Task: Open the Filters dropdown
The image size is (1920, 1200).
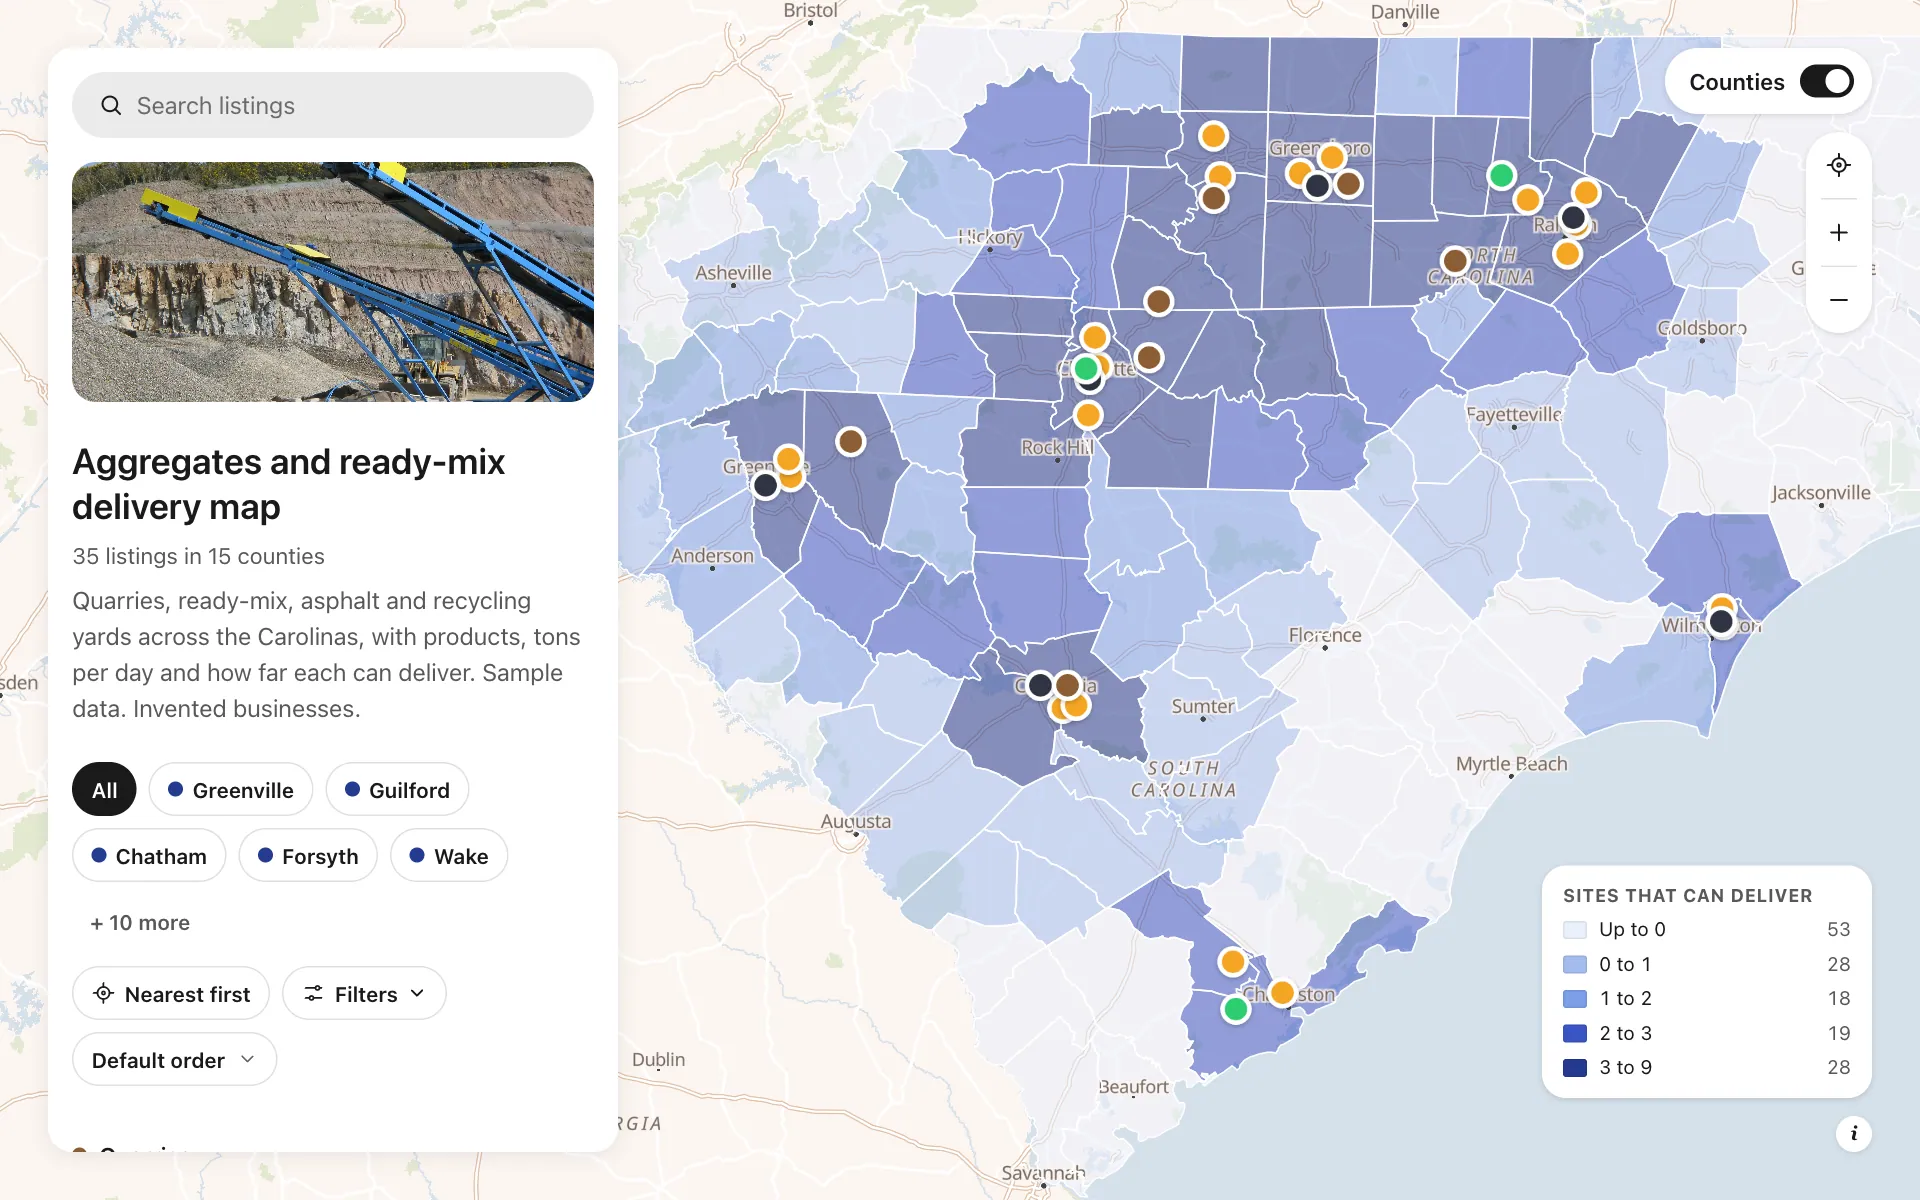Action: (x=364, y=994)
